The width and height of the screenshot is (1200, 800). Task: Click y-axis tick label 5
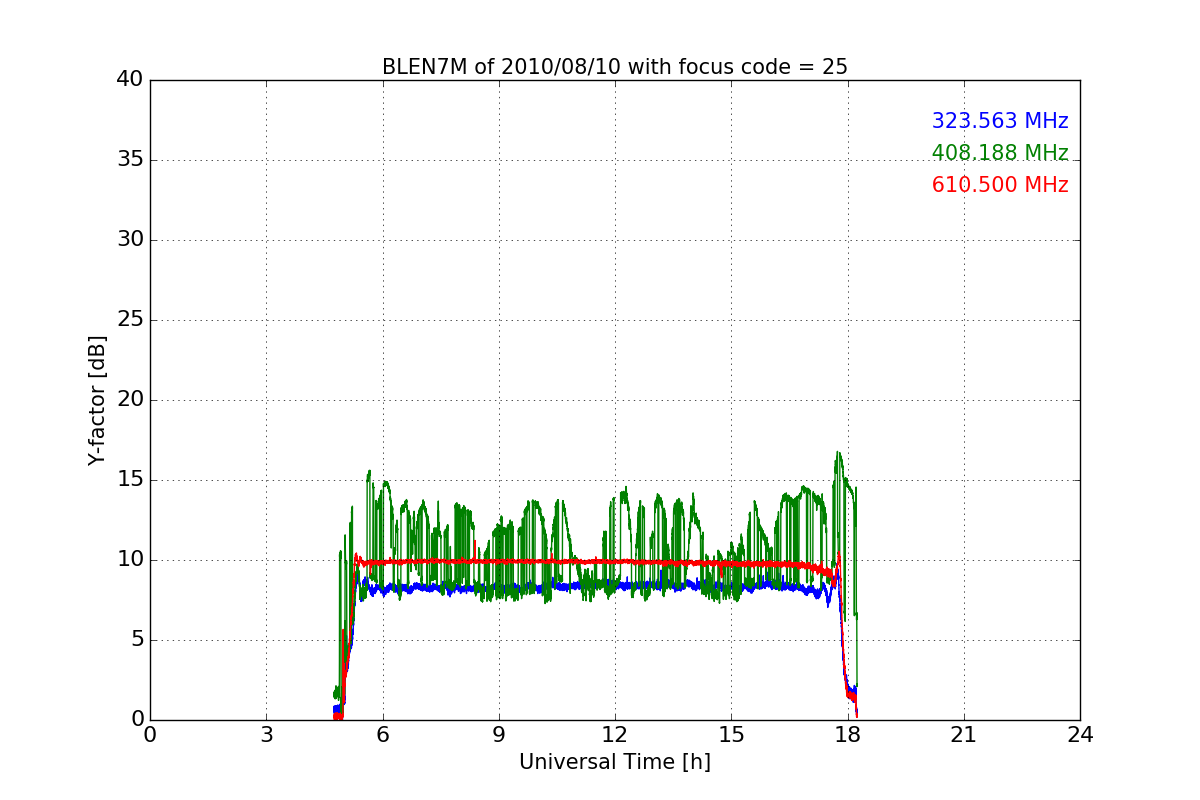(137, 640)
